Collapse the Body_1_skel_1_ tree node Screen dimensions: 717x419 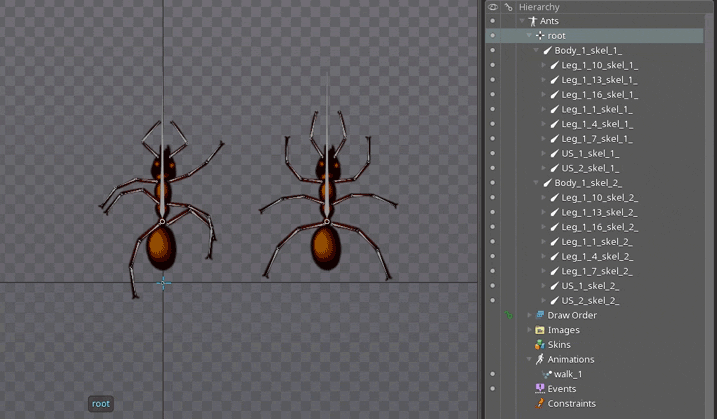(537, 50)
